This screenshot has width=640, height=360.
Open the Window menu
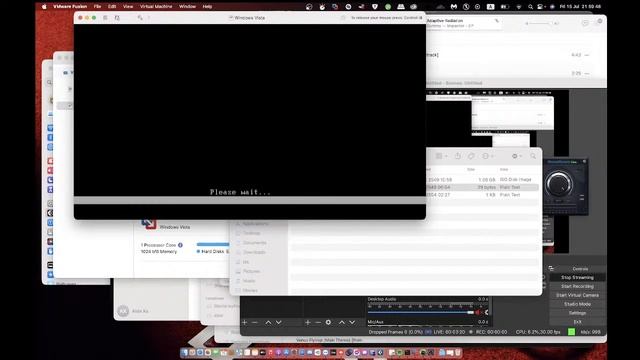click(x=187, y=7)
